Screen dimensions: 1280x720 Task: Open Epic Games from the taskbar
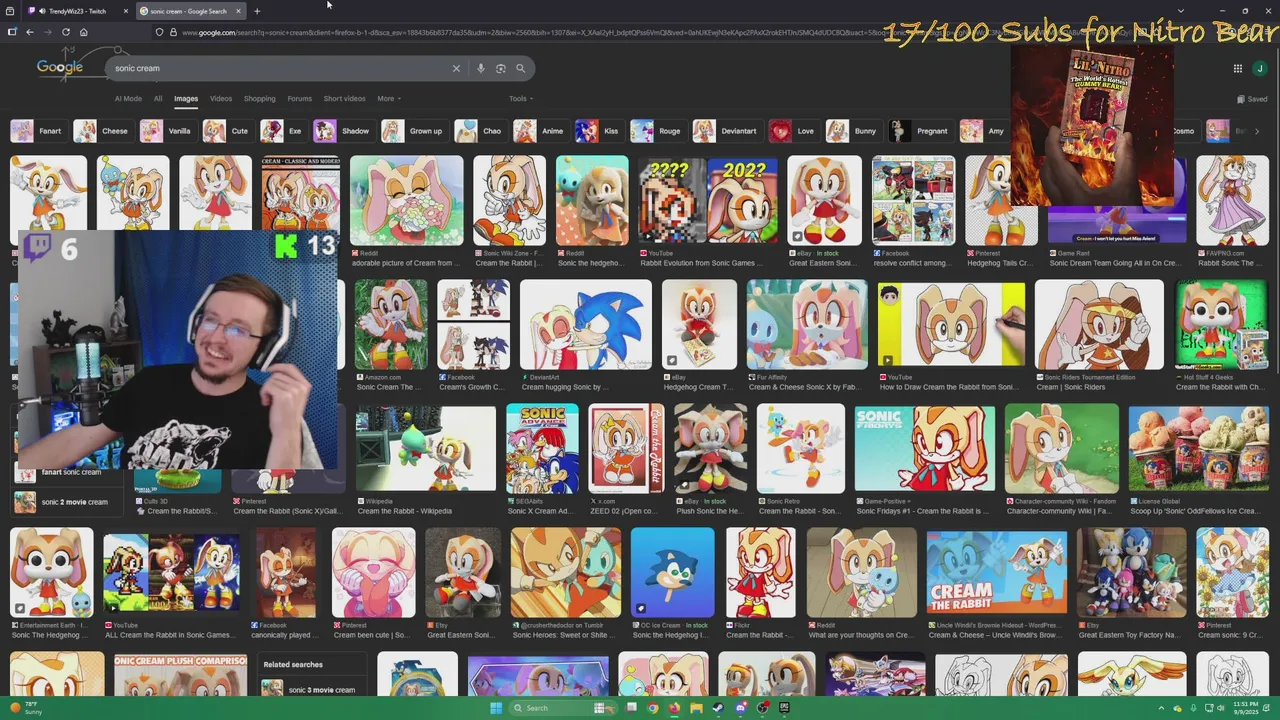tap(784, 708)
